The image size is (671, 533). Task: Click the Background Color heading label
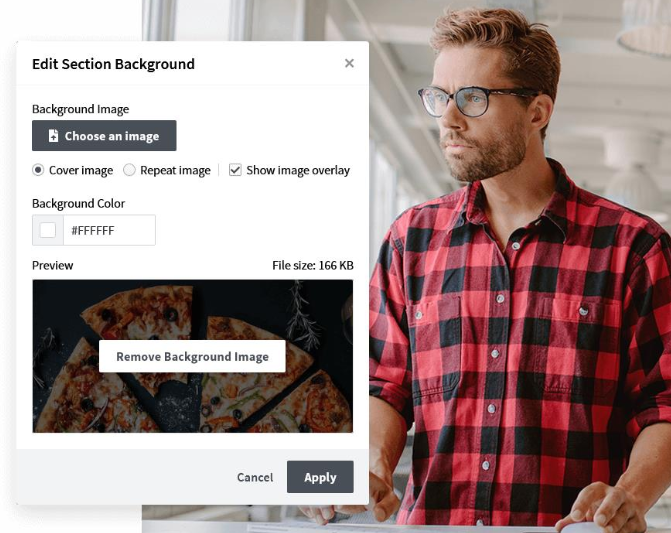[78, 204]
